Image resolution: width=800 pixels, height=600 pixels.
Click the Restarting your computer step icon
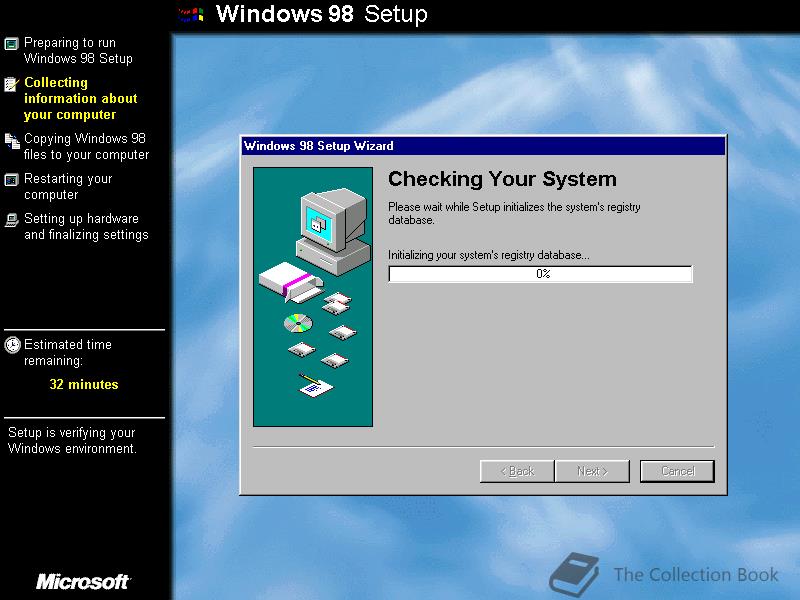[x=11, y=180]
